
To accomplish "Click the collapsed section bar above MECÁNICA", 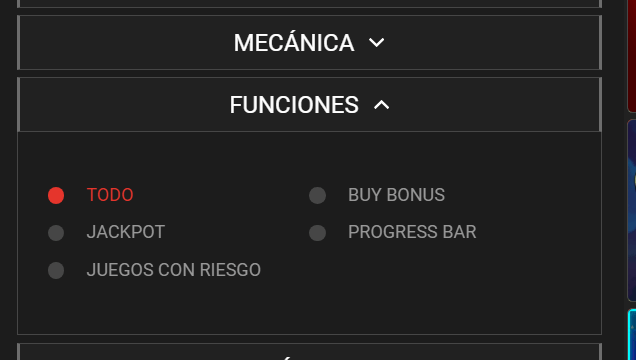I will [x=309, y=4].
